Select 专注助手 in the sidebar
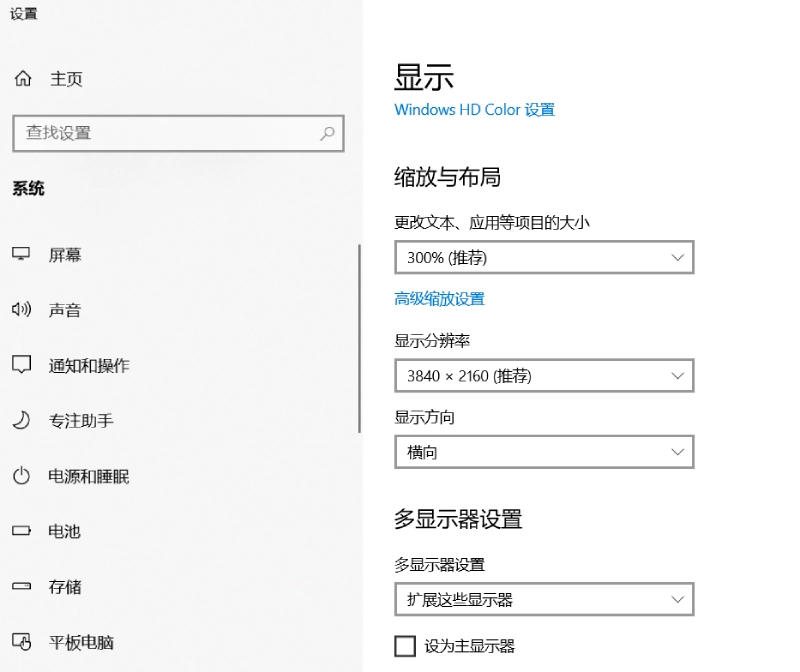The width and height of the screenshot is (800, 672). tap(22, 421)
